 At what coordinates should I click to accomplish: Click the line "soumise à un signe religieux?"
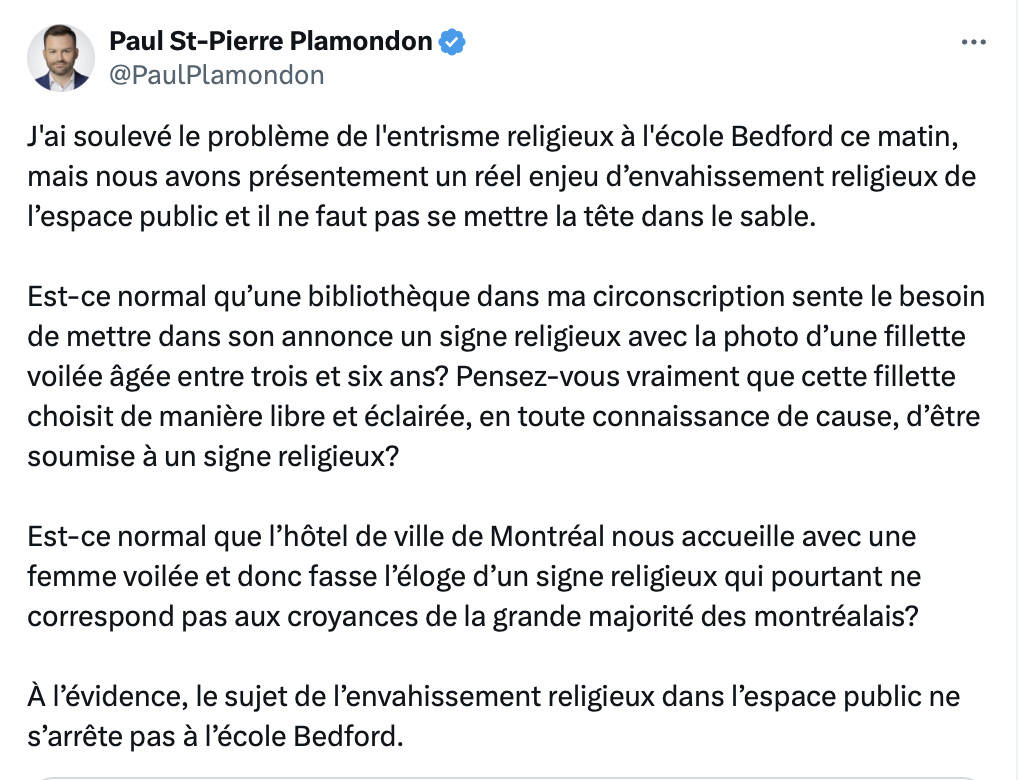[x=212, y=457]
